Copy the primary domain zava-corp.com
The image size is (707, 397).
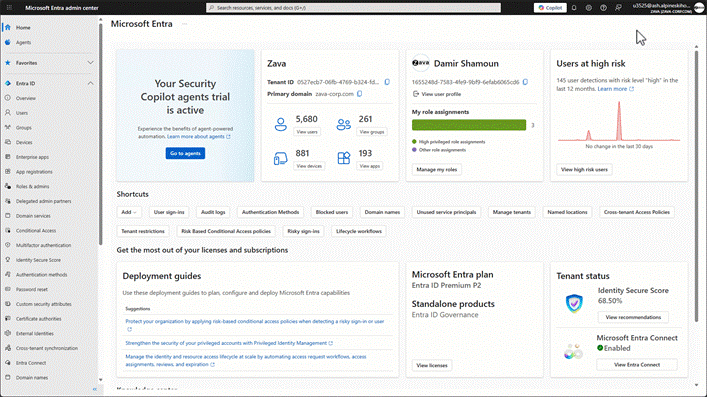pyautogui.click(x=359, y=94)
